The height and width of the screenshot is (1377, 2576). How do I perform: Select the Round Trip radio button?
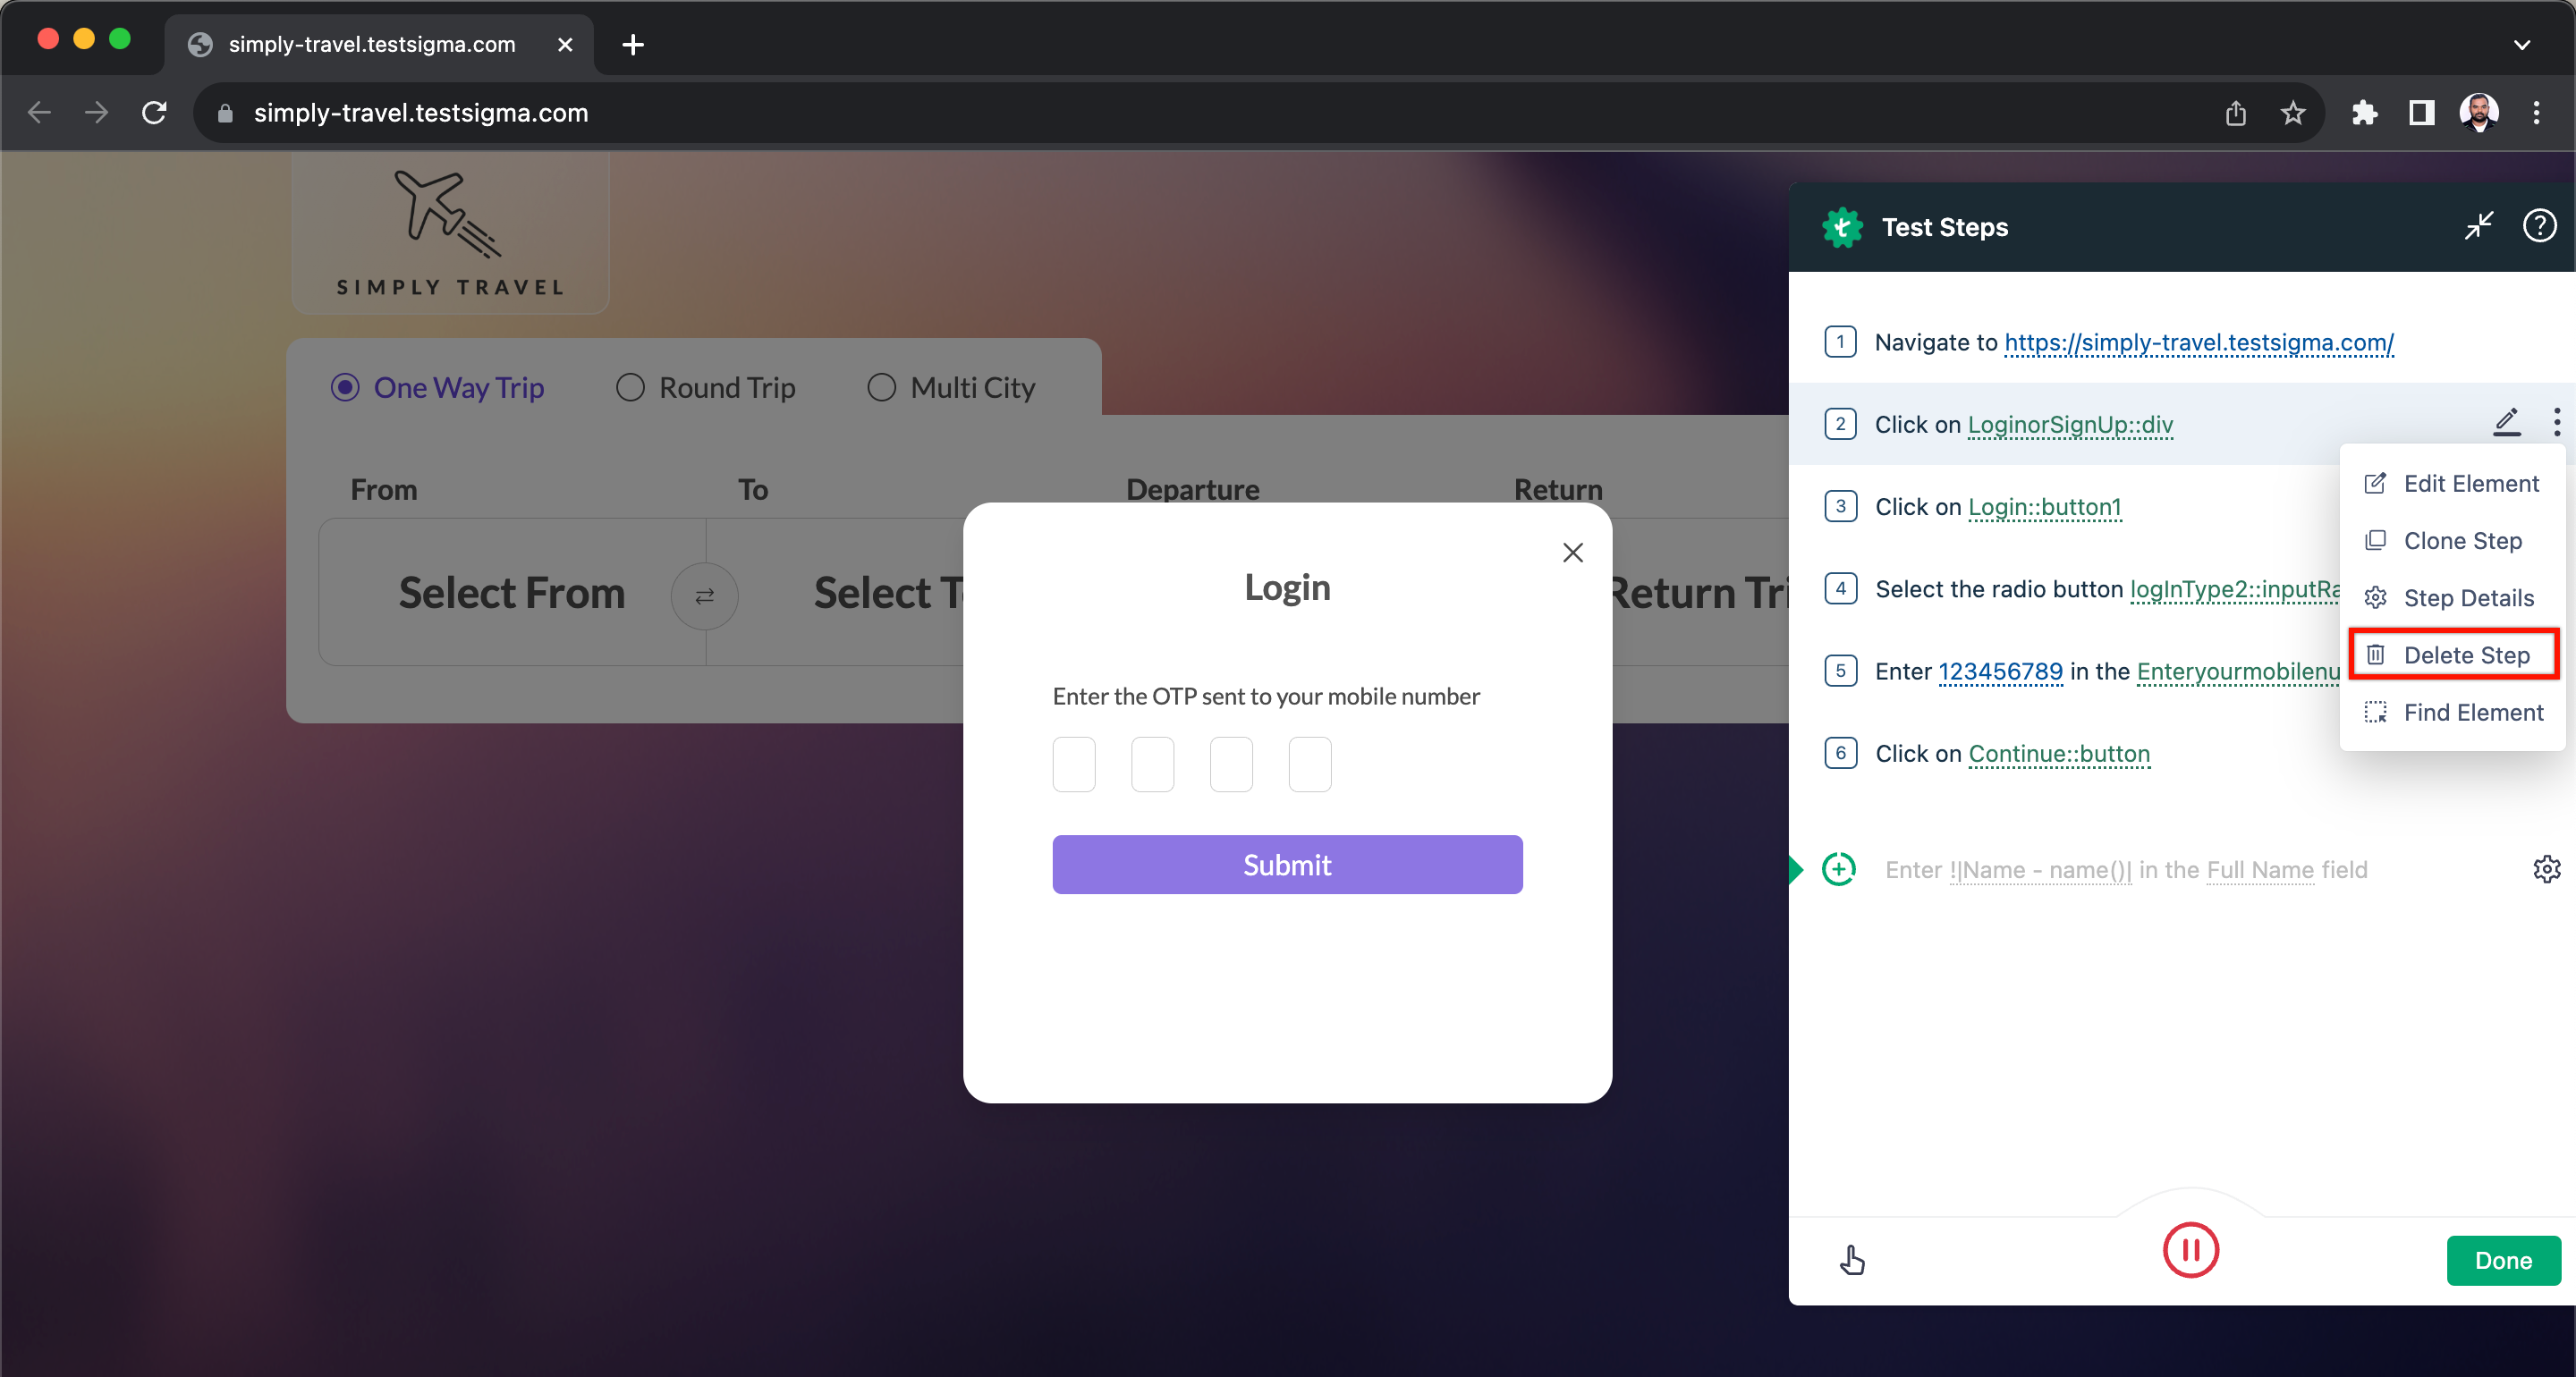coord(629,387)
